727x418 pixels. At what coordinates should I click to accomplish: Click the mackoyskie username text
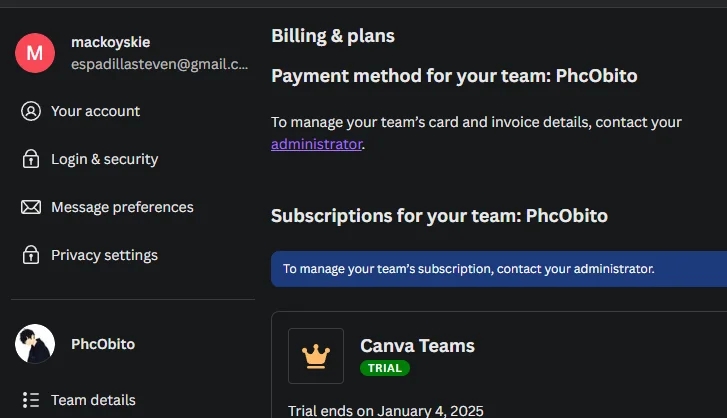click(x=111, y=42)
